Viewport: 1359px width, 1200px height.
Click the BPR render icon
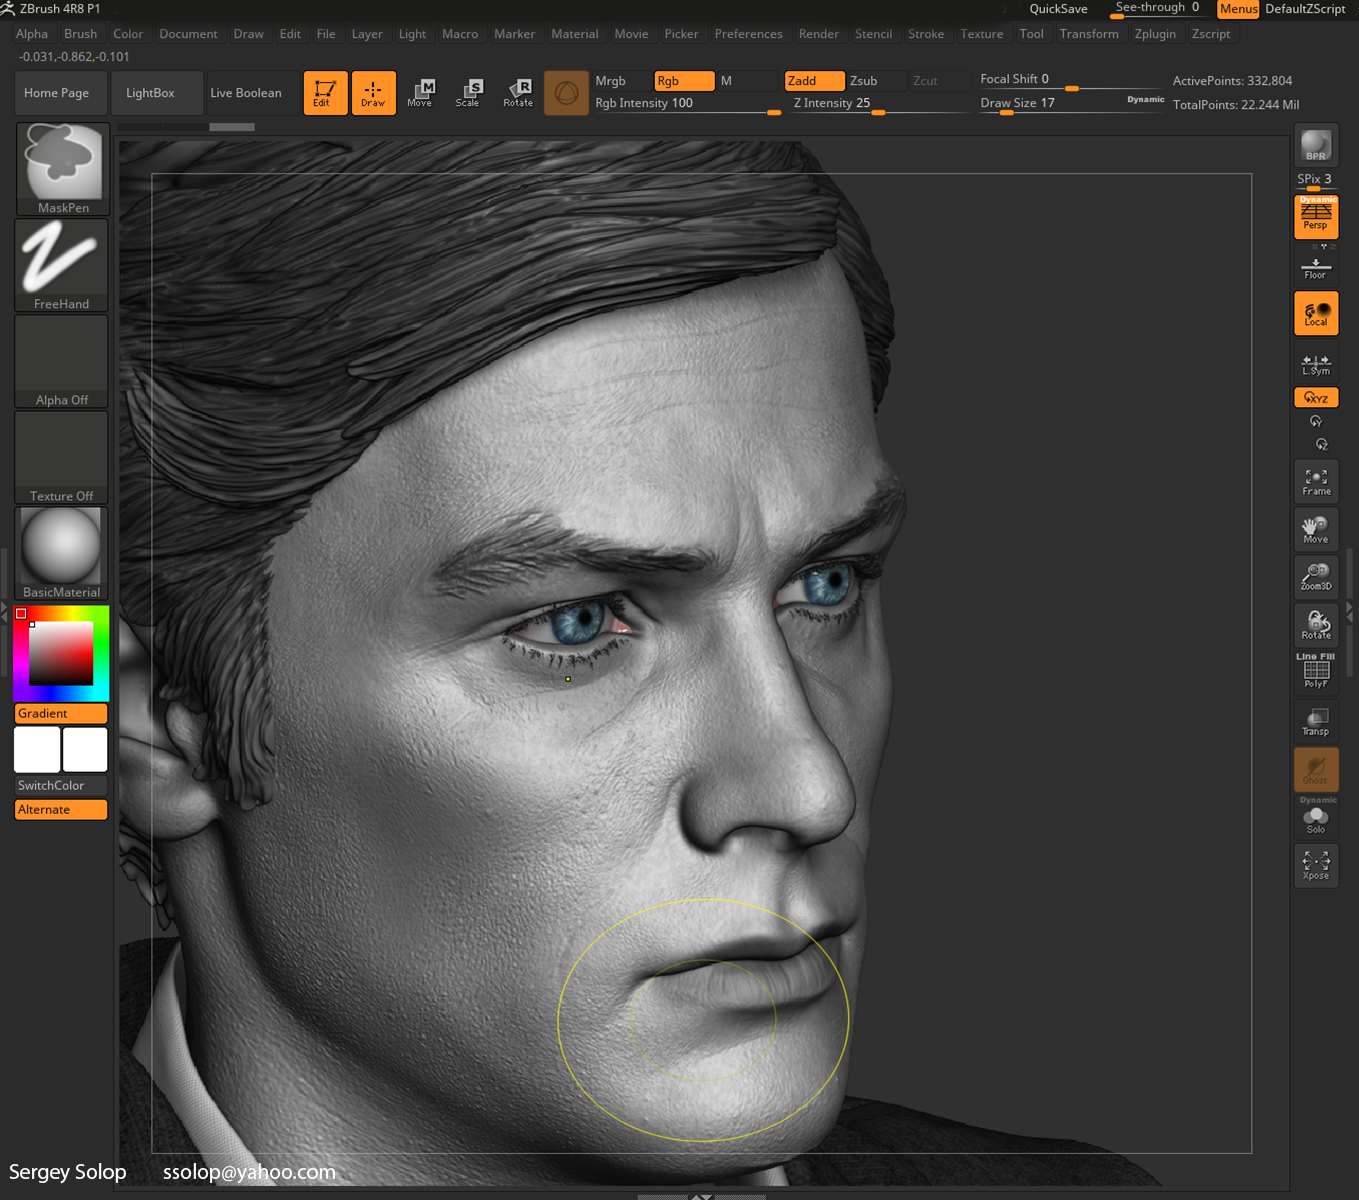click(x=1316, y=146)
